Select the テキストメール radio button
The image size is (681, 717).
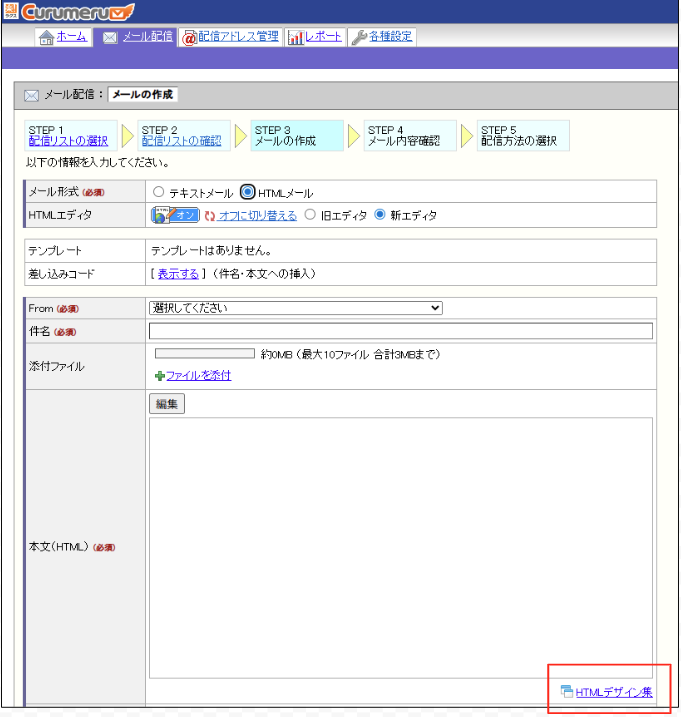click(x=159, y=192)
